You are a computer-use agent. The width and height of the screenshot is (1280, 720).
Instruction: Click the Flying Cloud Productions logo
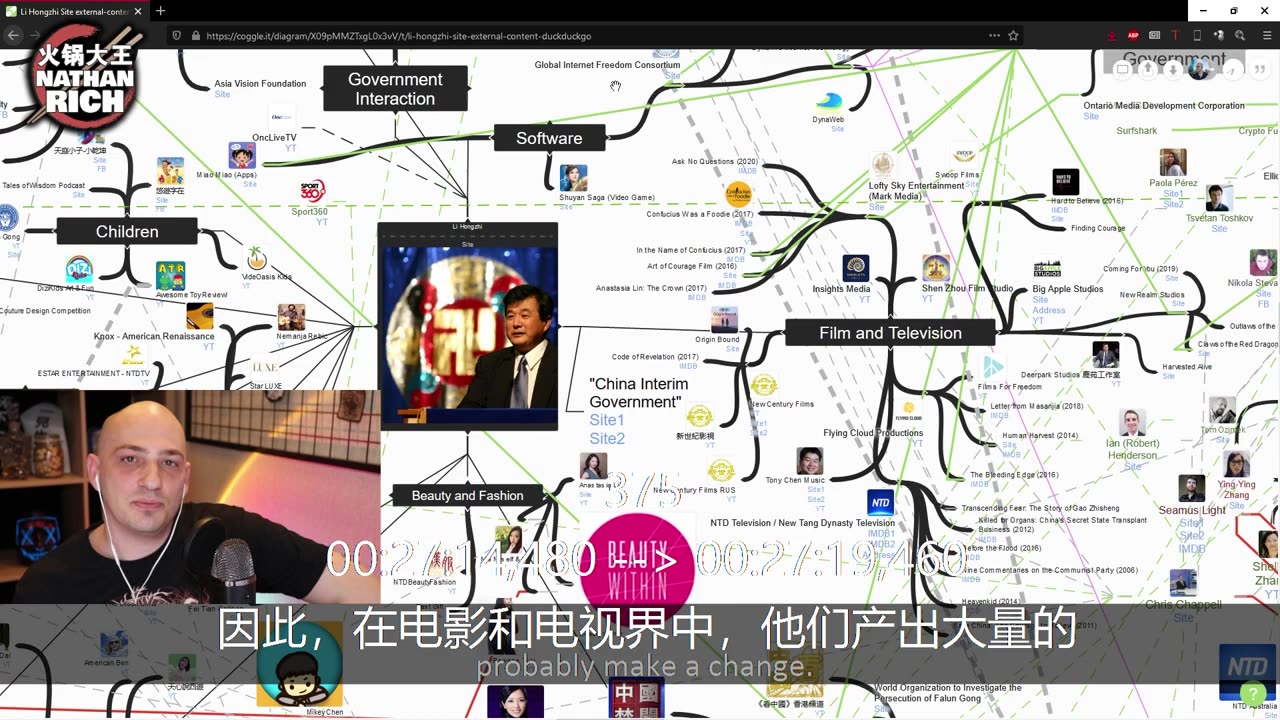tap(910, 411)
